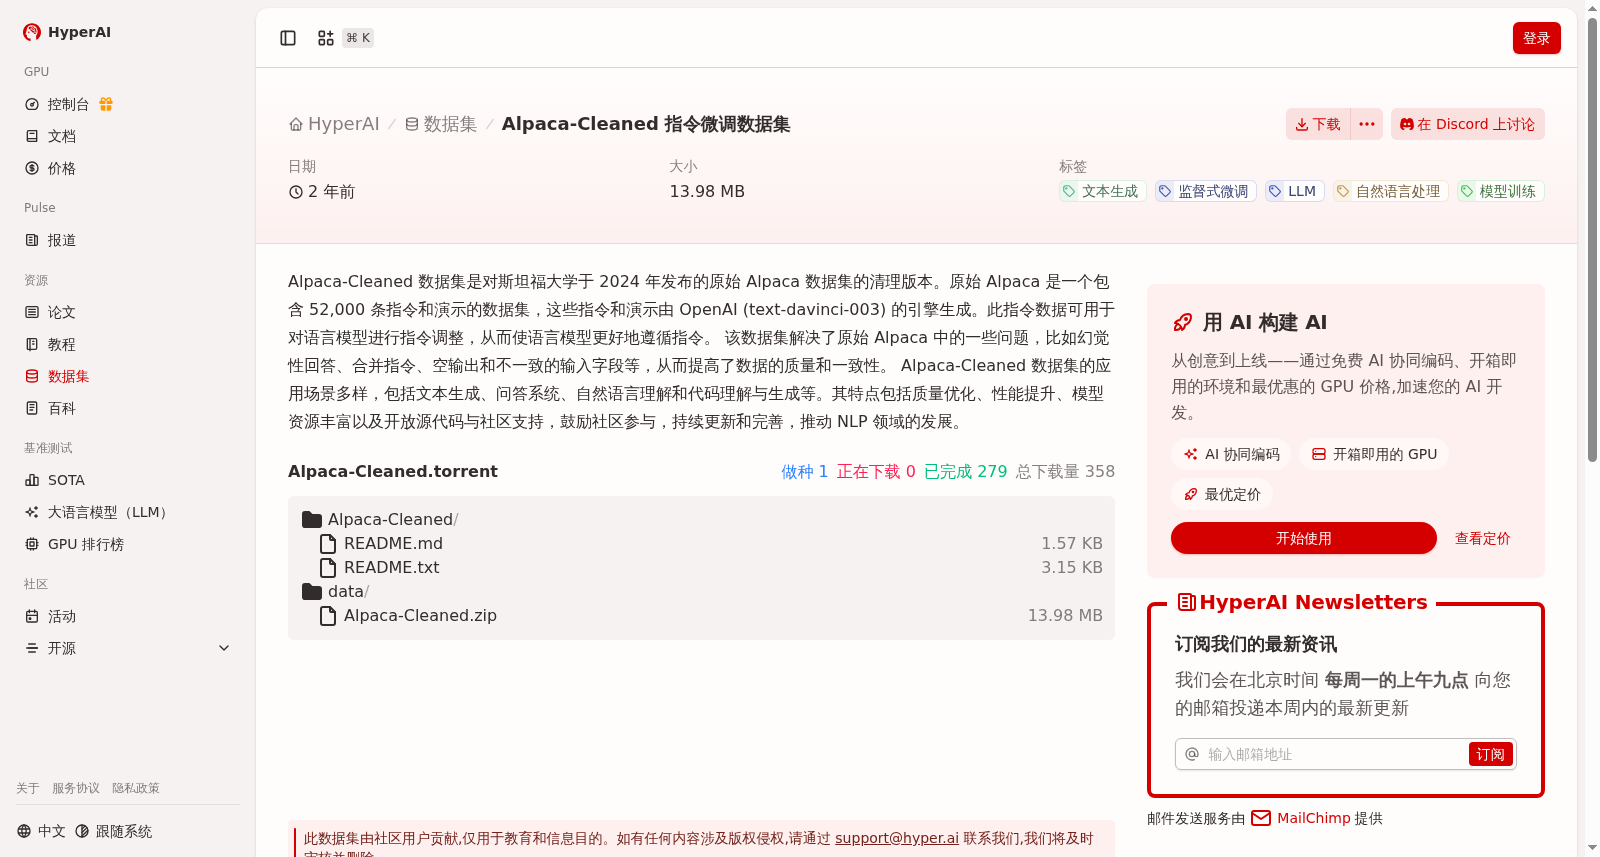The image size is (1600, 857).
Task: Click the 正在下载 0 count
Action: pyautogui.click(x=876, y=472)
